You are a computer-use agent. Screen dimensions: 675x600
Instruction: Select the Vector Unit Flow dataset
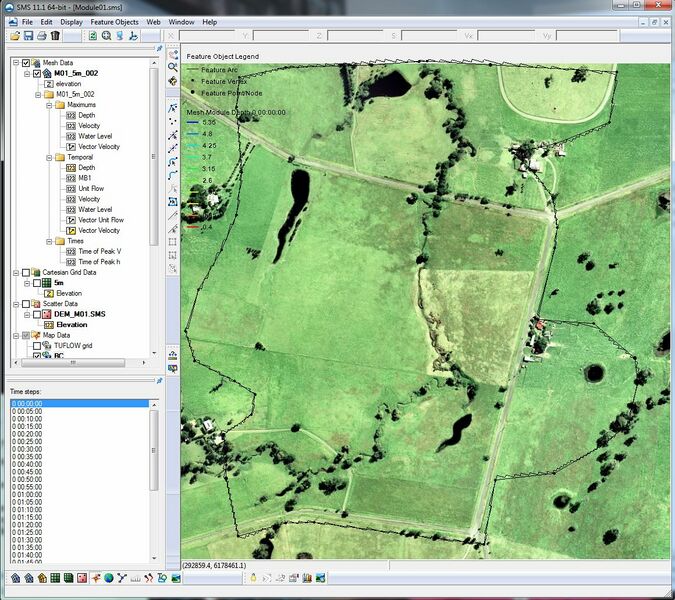[101, 220]
